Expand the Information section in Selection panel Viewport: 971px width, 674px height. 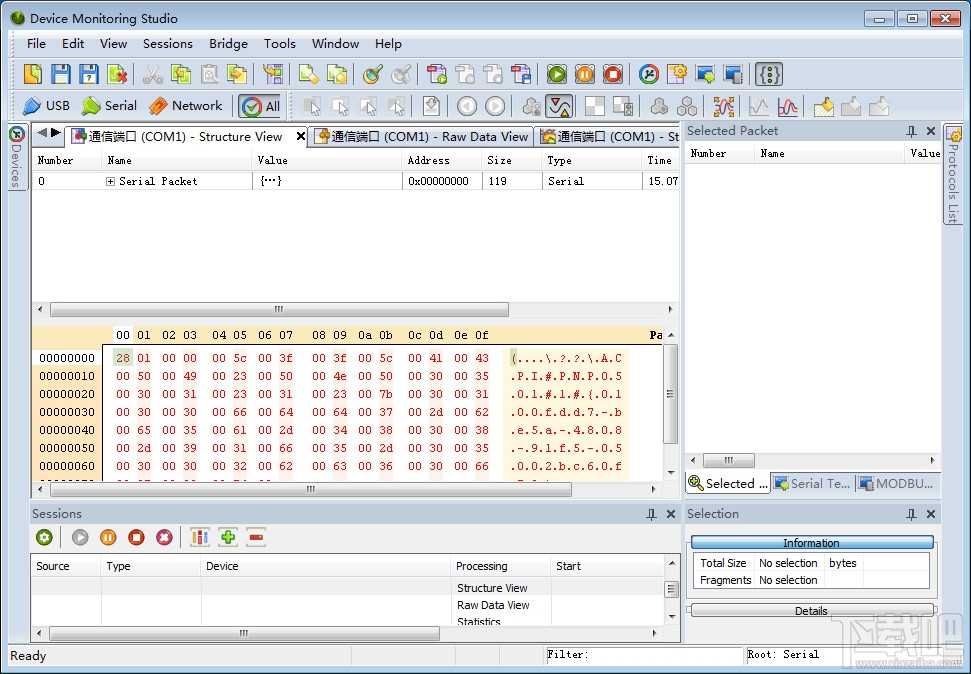pyautogui.click(x=811, y=543)
